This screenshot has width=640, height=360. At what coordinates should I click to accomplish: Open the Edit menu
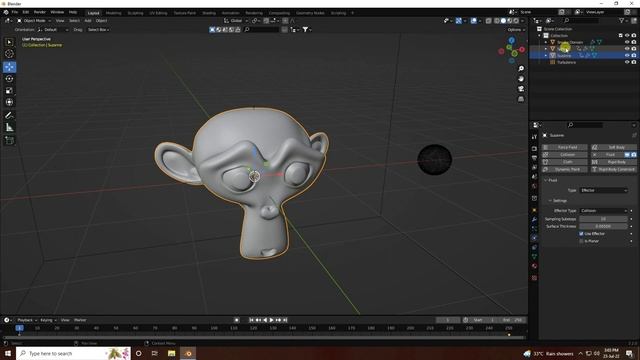click(x=26, y=12)
